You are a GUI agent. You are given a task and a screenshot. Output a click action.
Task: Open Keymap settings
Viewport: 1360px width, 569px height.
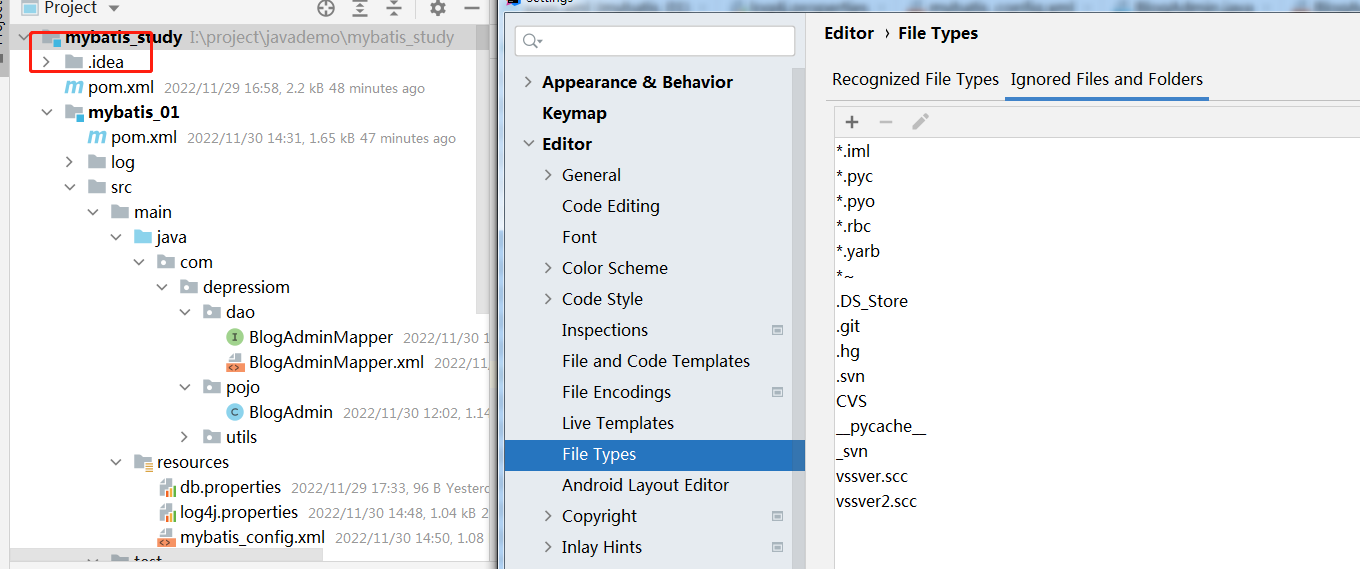tap(574, 113)
